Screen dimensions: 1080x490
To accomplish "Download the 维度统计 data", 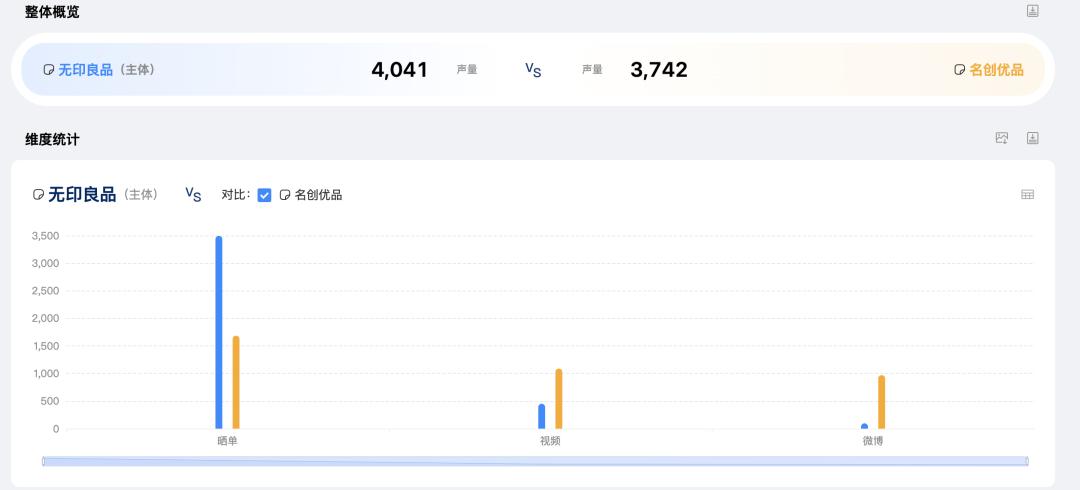I will [x=1032, y=138].
